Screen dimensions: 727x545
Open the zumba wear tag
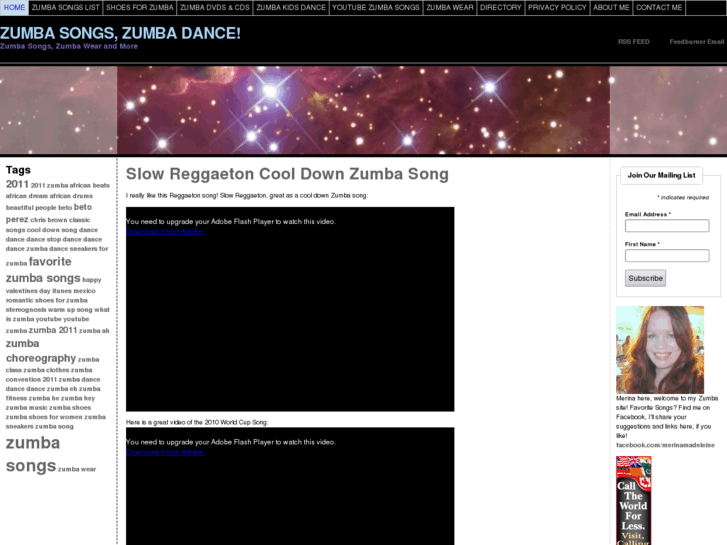[77, 469]
